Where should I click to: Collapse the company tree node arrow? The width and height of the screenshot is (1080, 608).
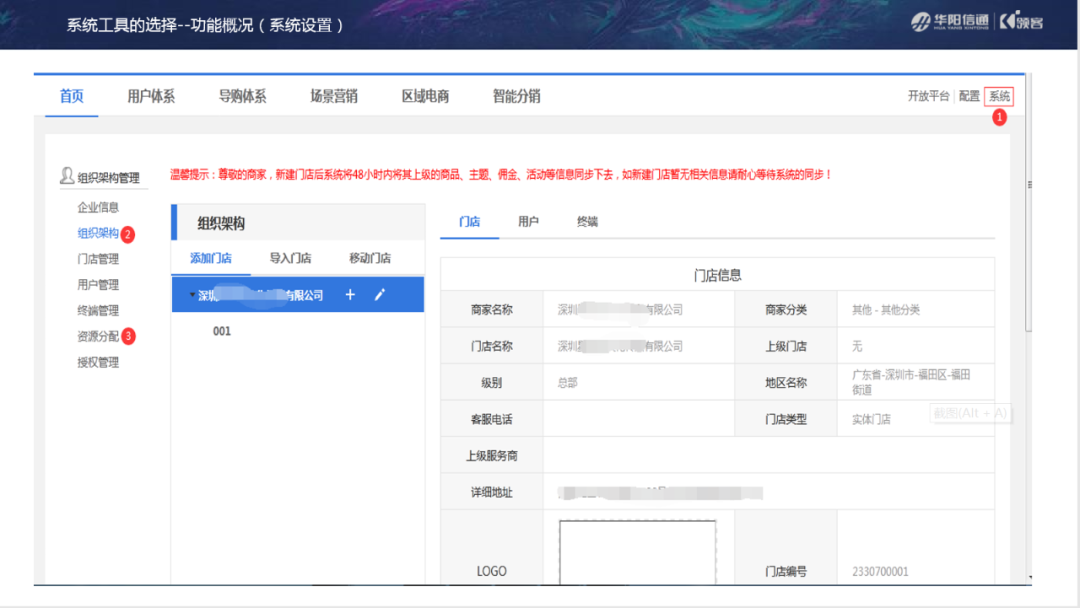coord(192,295)
